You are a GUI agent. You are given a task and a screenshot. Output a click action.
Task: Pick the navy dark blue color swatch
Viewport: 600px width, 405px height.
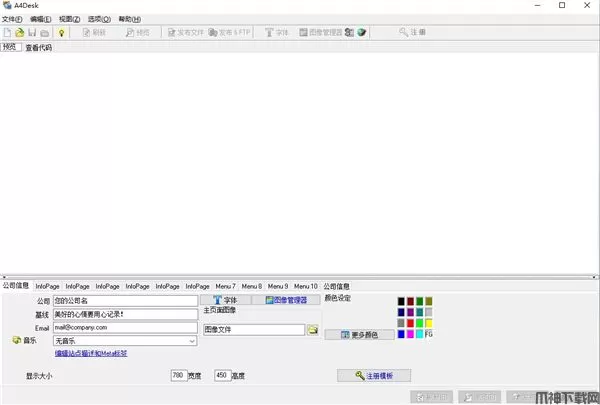[x=401, y=312]
